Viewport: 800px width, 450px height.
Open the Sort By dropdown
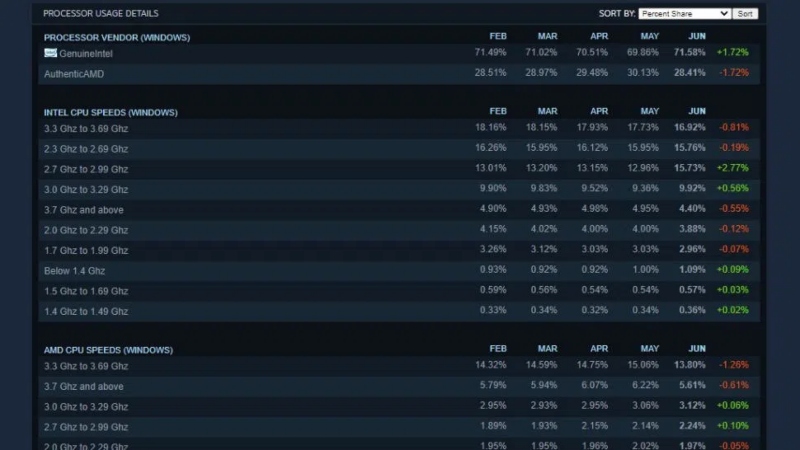(x=684, y=14)
